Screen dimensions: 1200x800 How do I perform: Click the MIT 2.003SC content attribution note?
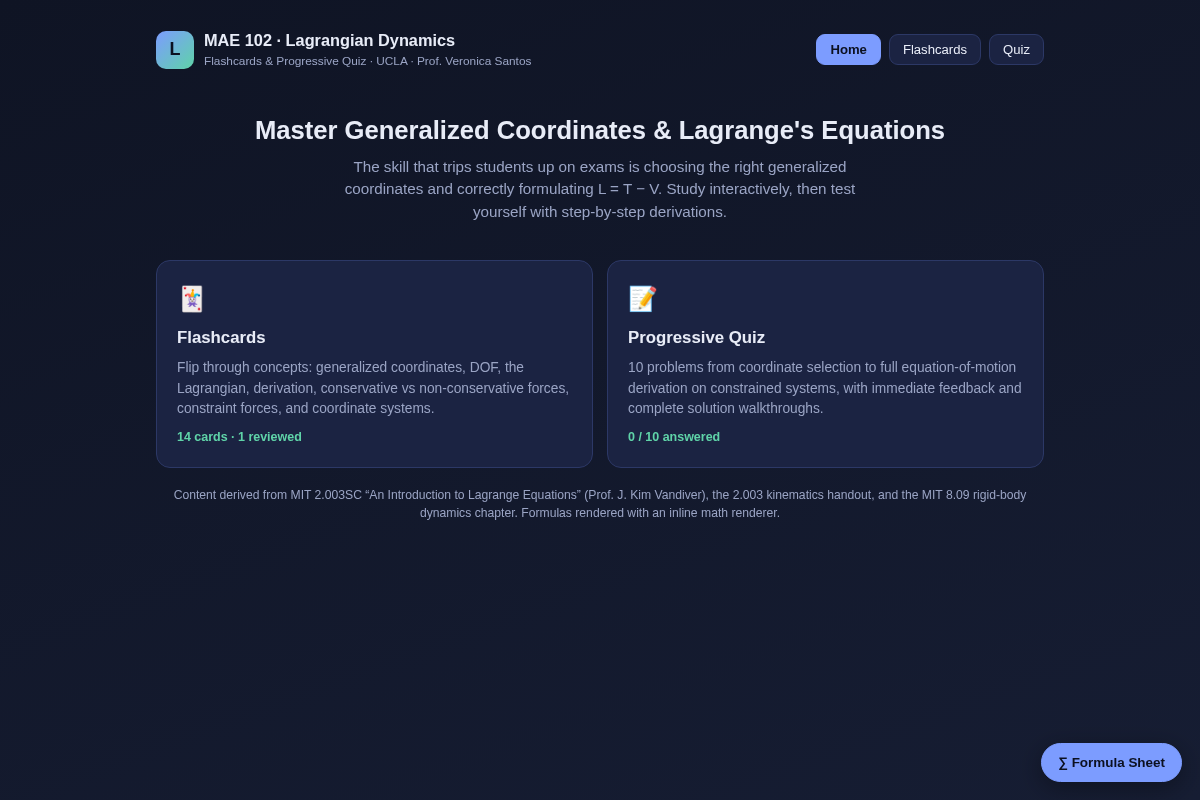(x=600, y=504)
